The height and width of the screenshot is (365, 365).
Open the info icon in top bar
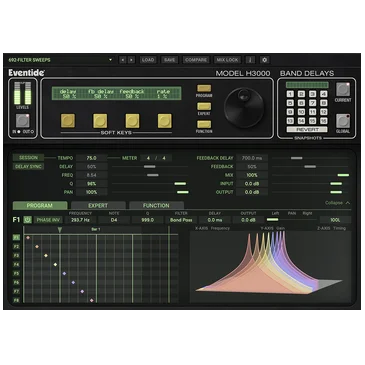point(250,60)
